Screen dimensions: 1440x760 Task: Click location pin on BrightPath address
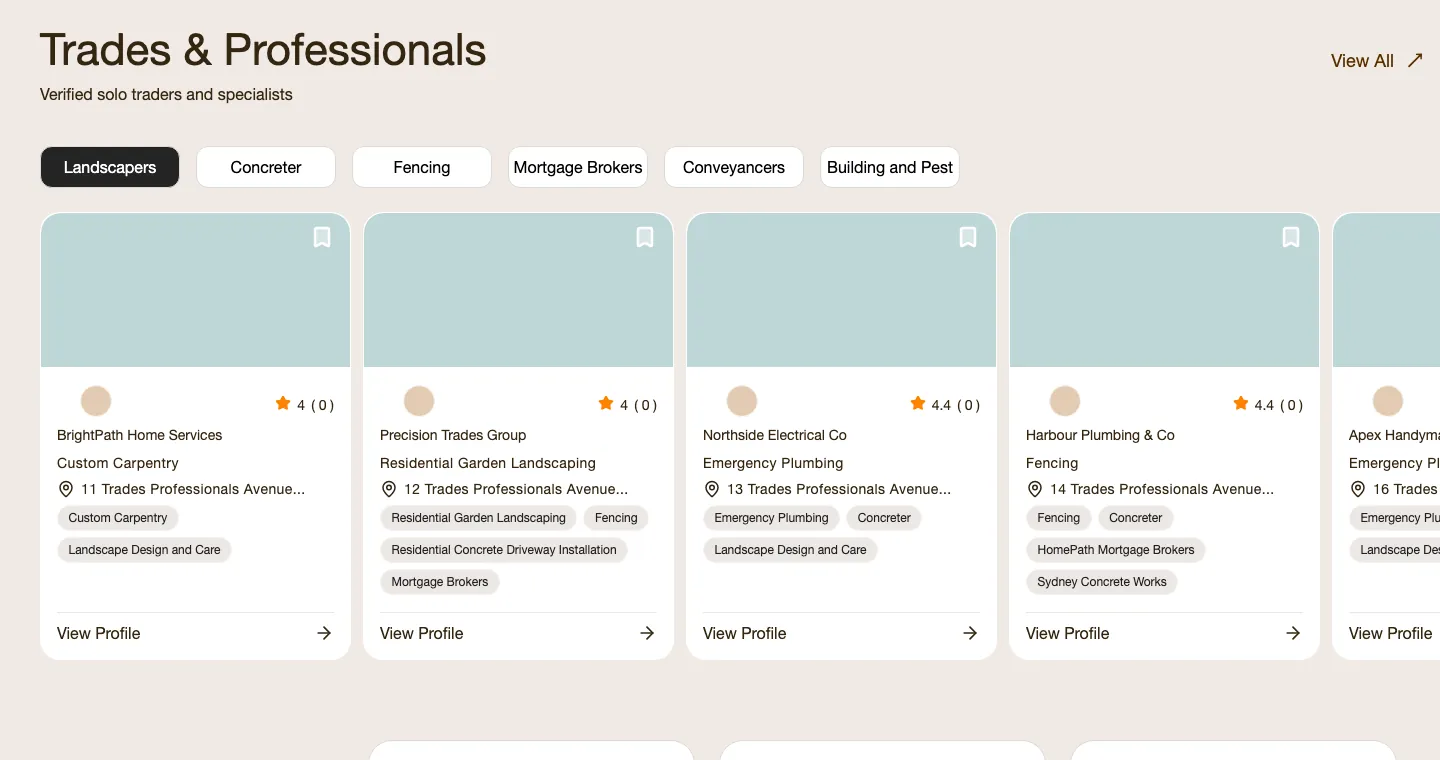coord(66,489)
